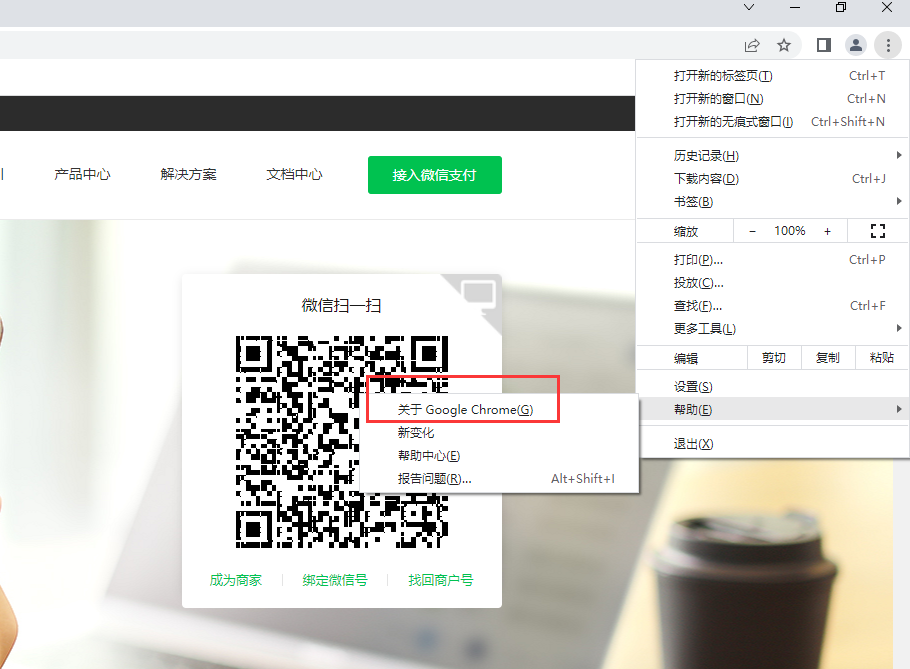Bookmark this page with star icon
Screen dimensions: 910x669
[x=784, y=45]
